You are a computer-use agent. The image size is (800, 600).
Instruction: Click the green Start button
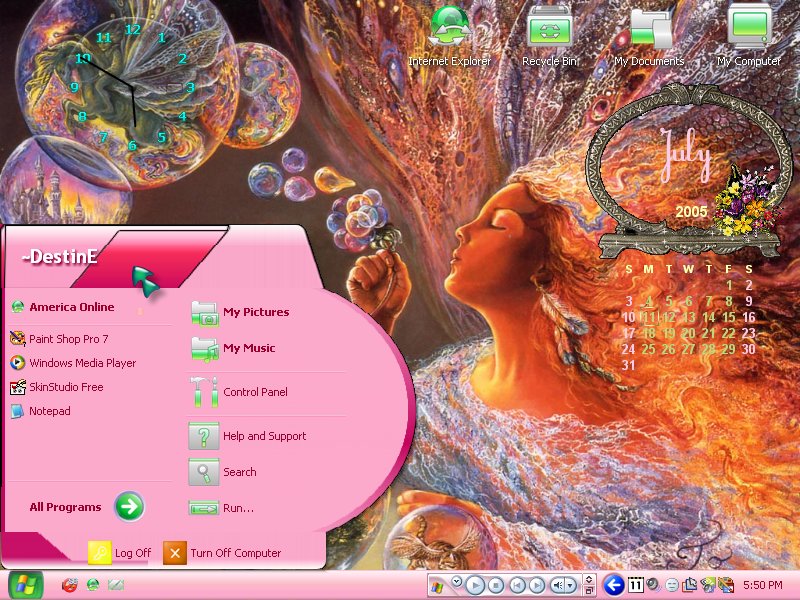pyautogui.click(x=26, y=585)
